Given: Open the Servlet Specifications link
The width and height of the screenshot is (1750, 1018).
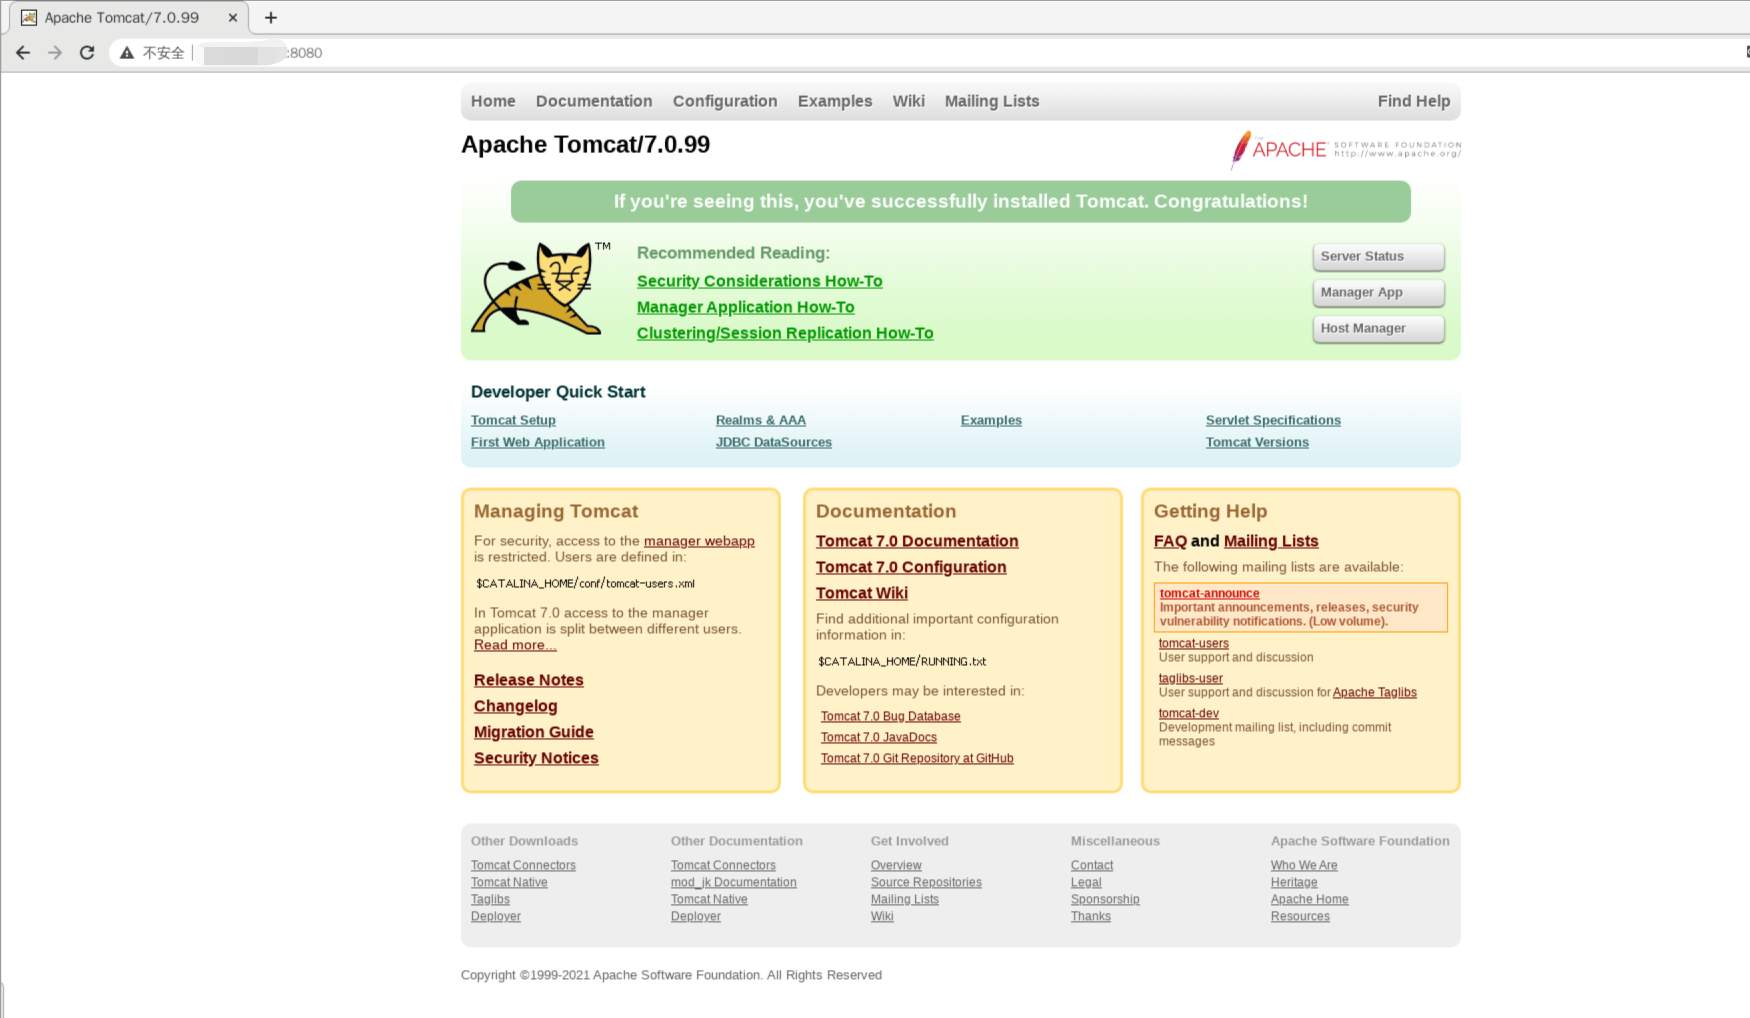Looking at the screenshot, I should (1273, 420).
